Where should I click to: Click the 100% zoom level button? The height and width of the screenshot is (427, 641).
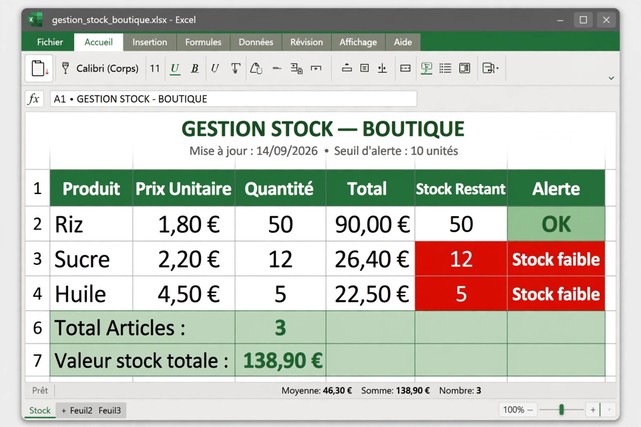pyautogui.click(x=513, y=409)
